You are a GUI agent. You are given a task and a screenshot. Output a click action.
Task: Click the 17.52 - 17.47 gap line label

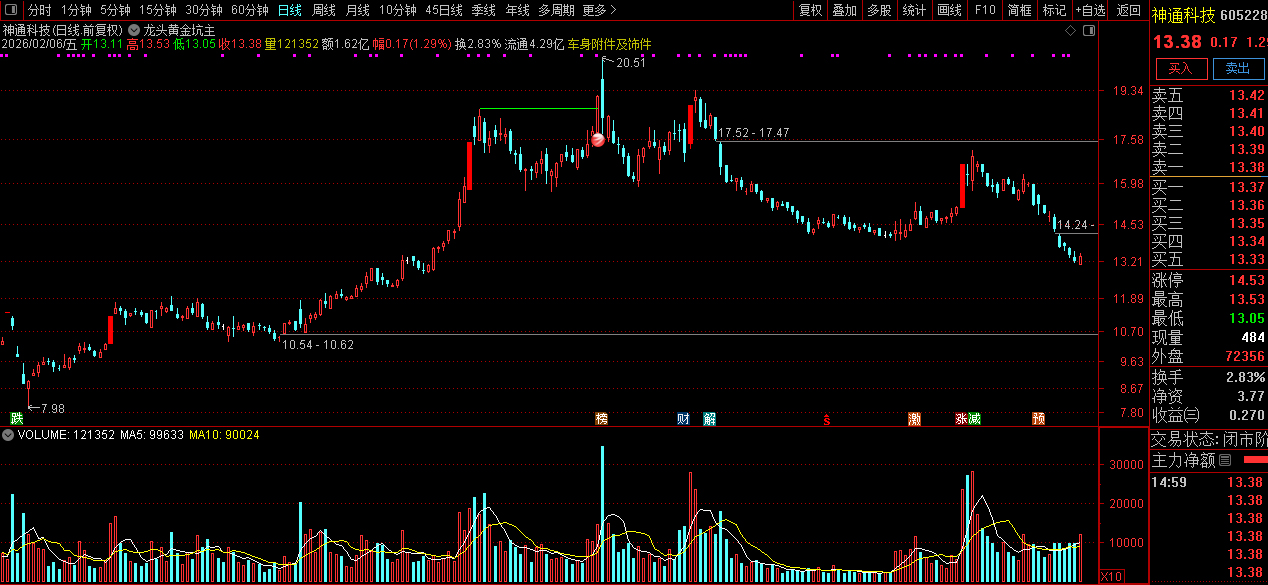tap(754, 133)
